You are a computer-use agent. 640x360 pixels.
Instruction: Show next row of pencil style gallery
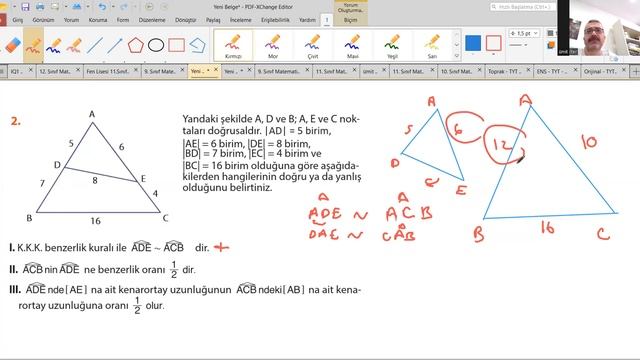point(456,45)
